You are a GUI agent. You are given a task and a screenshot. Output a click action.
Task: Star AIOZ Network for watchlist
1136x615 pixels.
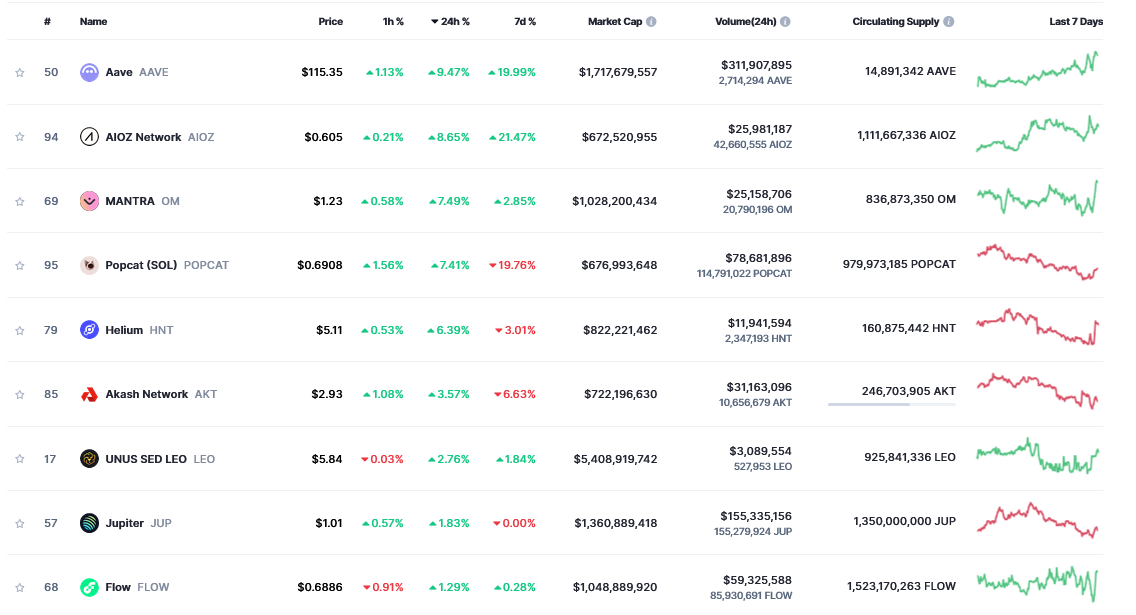coord(20,137)
